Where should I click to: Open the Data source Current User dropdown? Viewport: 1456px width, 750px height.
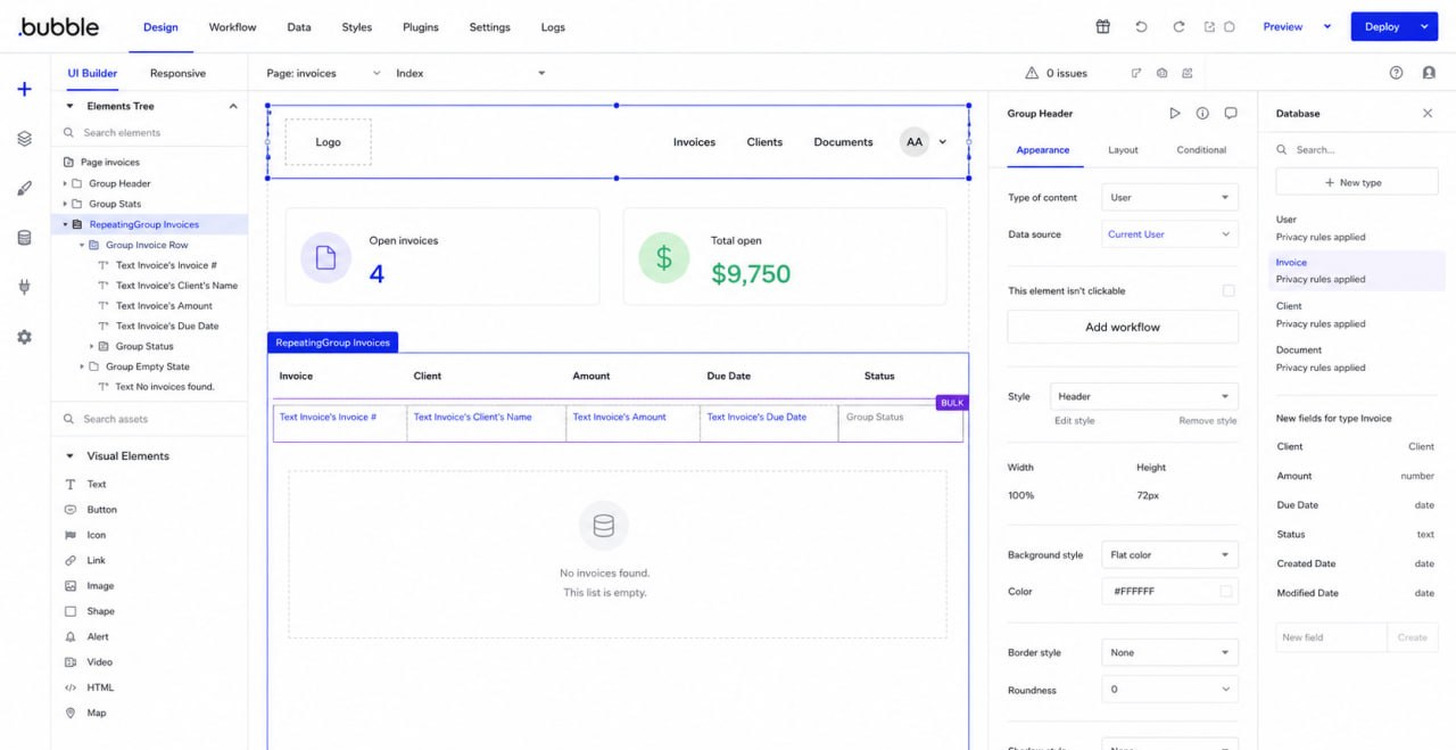pos(1169,234)
